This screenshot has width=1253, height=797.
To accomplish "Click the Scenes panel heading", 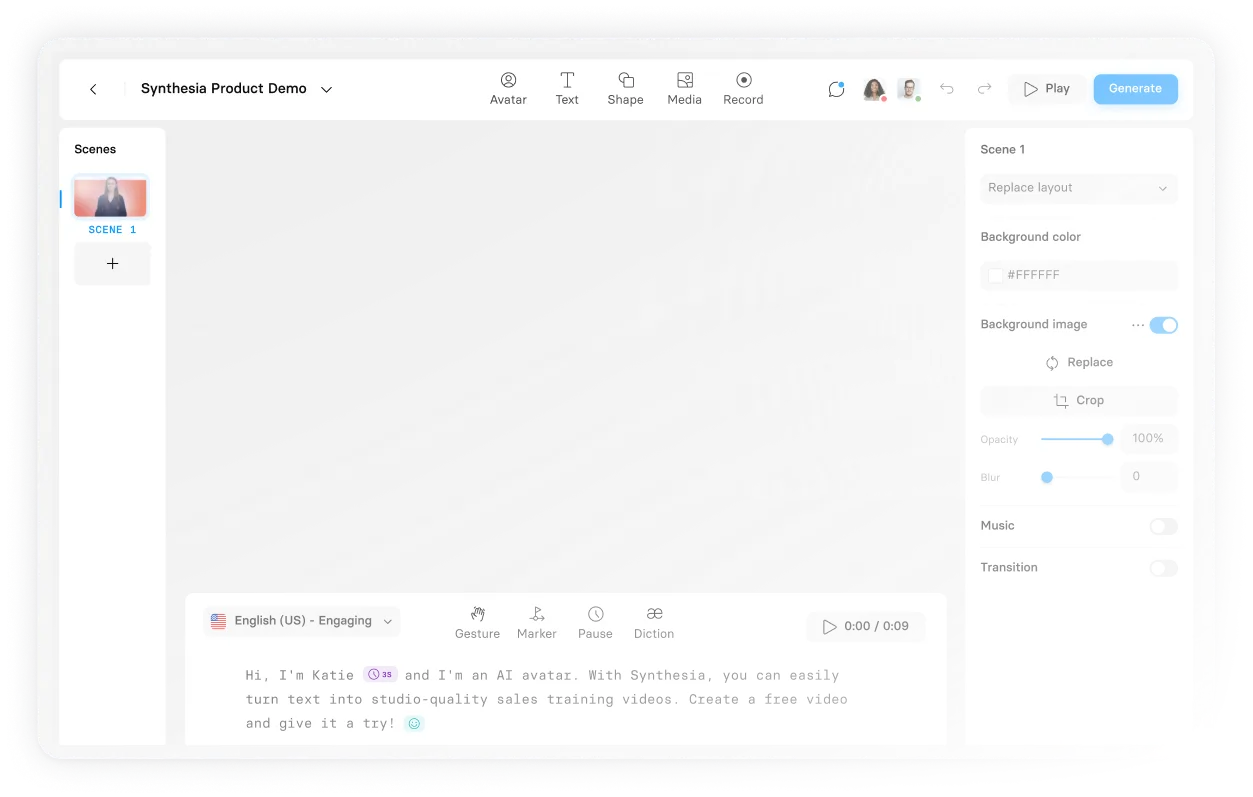I will 95,149.
